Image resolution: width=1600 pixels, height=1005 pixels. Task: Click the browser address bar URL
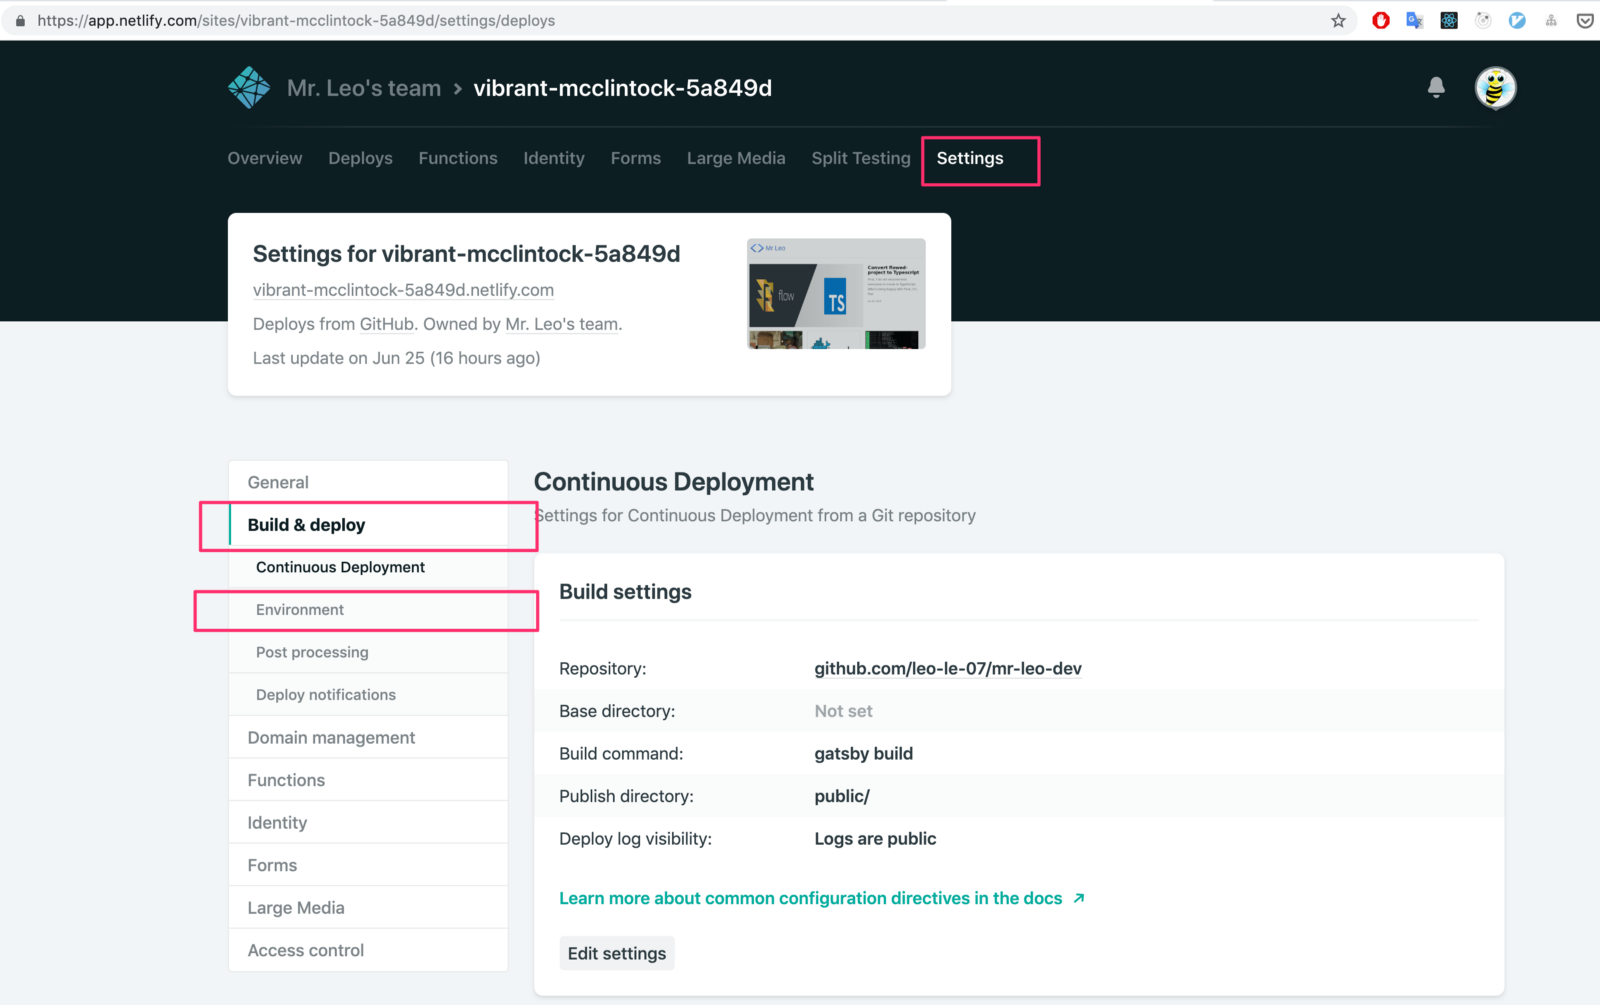(x=296, y=20)
